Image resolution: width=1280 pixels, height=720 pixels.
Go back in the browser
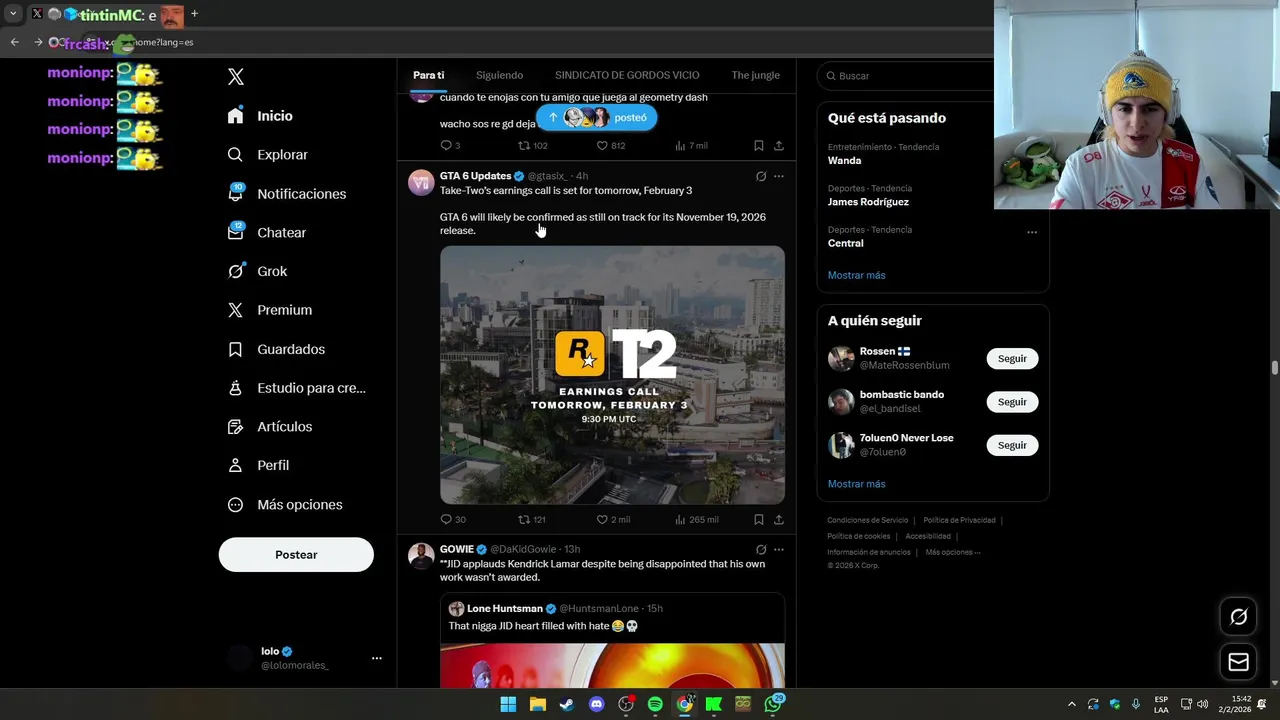(x=14, y=42)
